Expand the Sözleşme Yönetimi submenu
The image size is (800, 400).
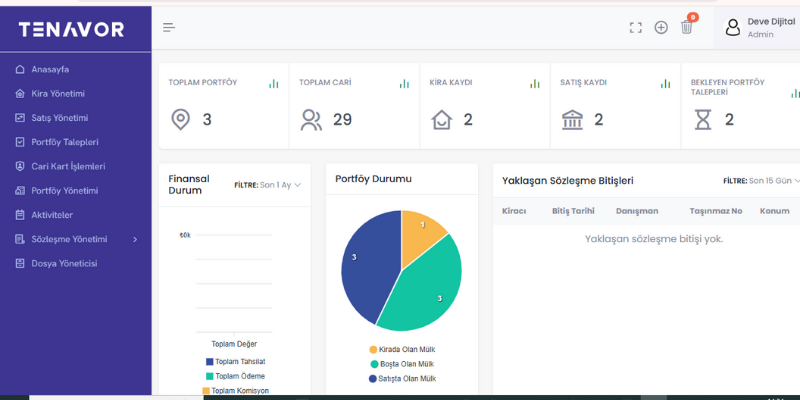coord(76,239)
